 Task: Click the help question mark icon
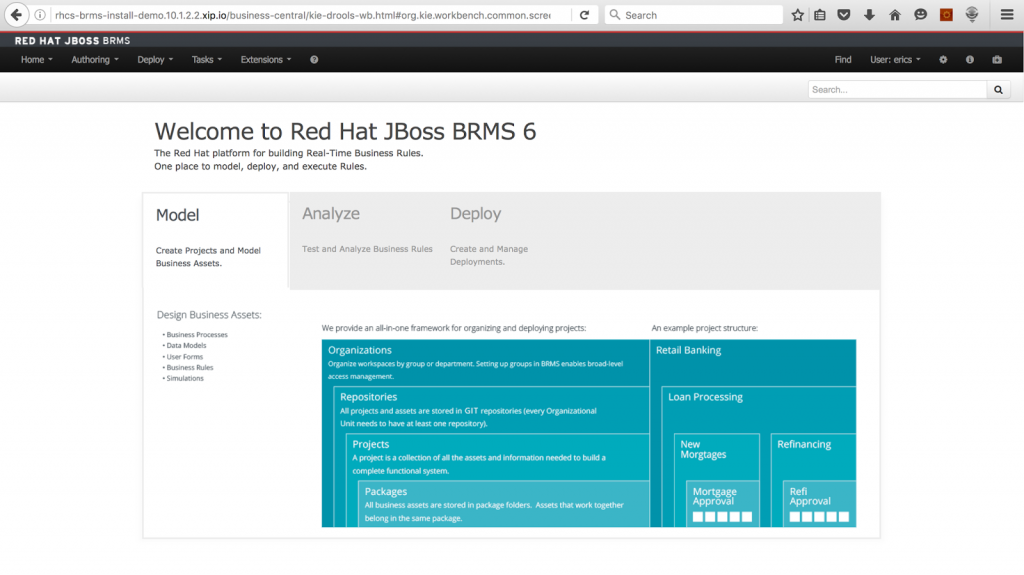click(x=314, y=59)
